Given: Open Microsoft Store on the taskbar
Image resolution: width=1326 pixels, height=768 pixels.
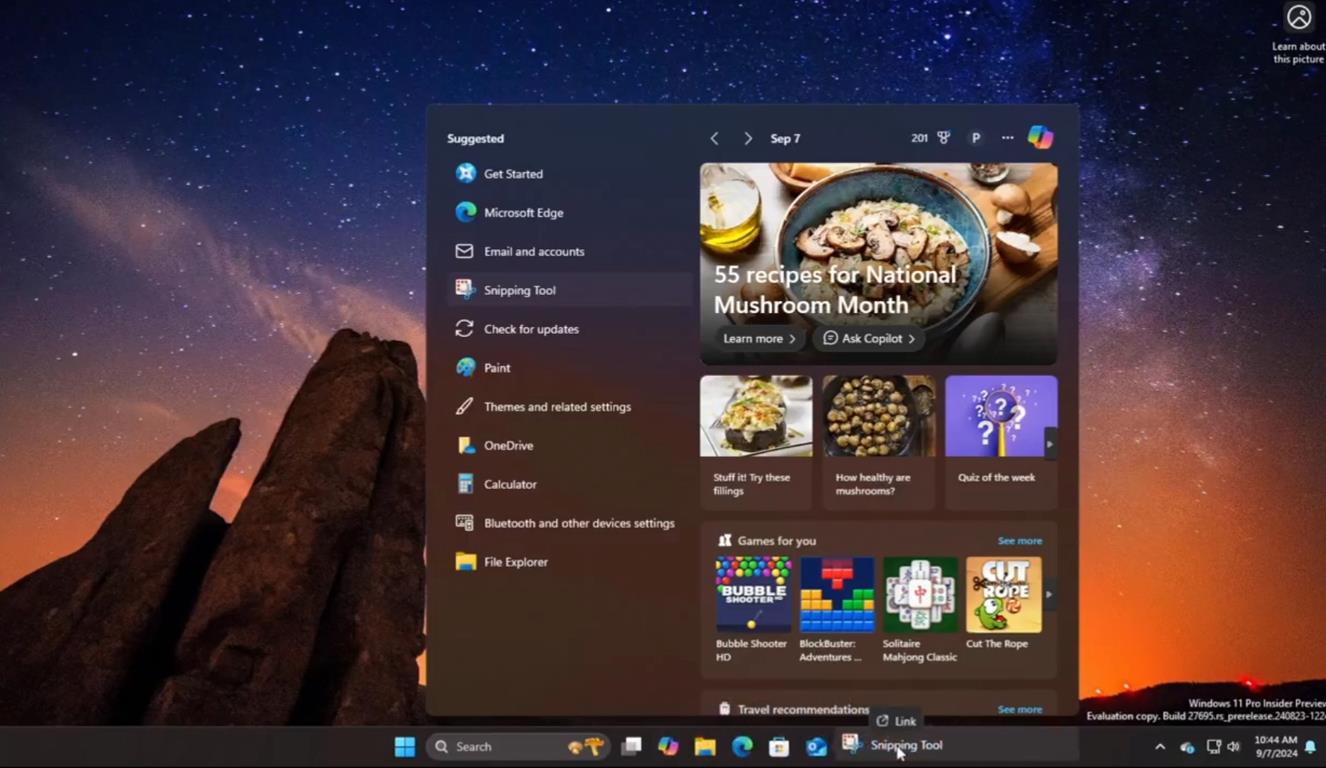Looking at the screenshot, I should pyautogui.click(x=779, y=746).
